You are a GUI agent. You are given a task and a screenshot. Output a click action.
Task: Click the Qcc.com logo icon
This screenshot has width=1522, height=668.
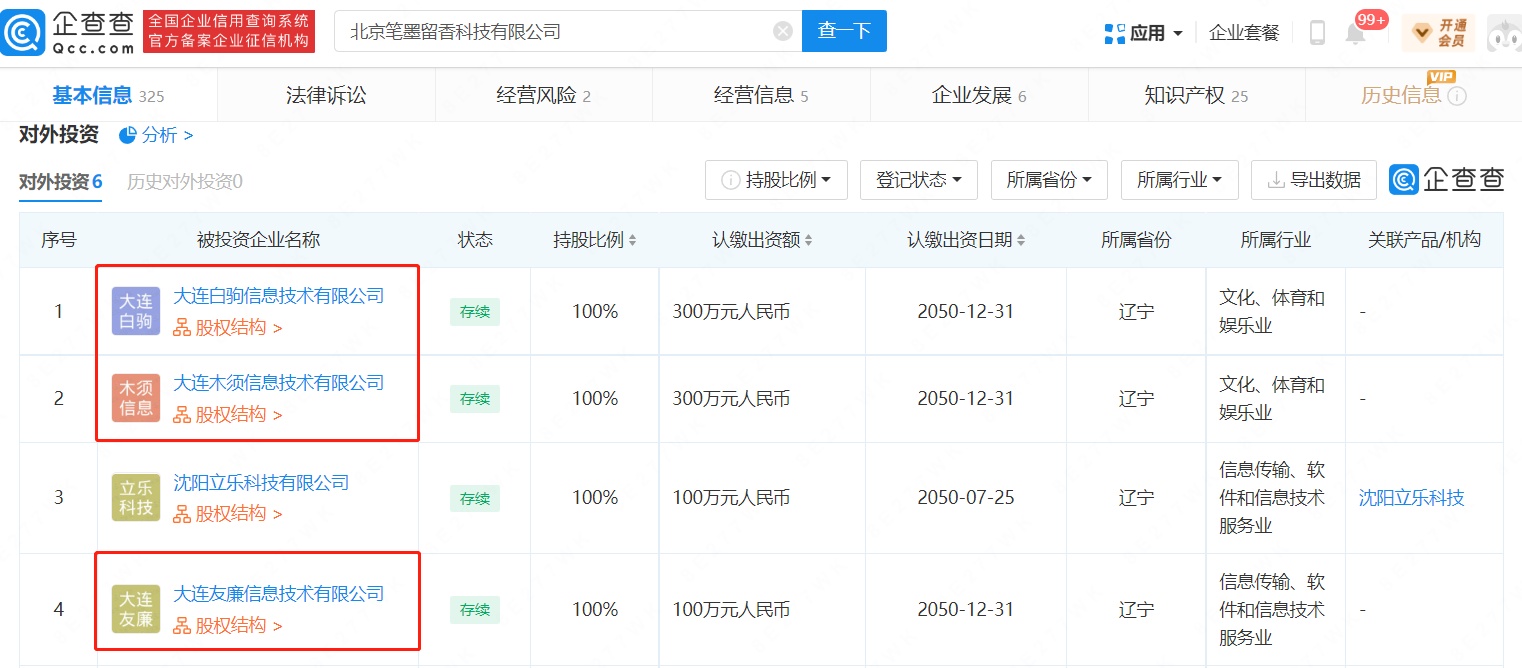point(24,32)
